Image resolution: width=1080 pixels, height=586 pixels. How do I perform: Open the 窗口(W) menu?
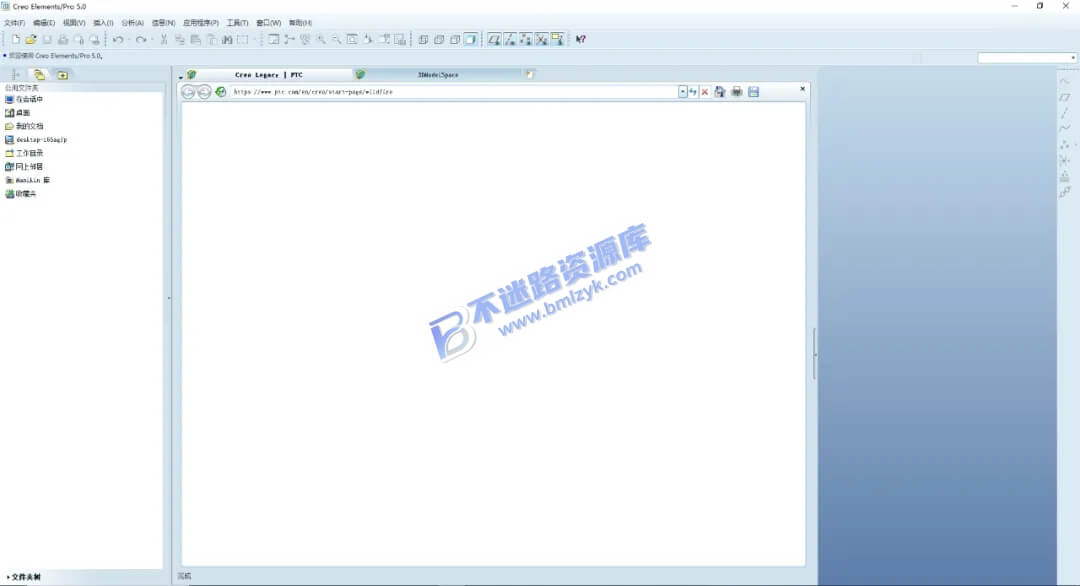point(269,23)
